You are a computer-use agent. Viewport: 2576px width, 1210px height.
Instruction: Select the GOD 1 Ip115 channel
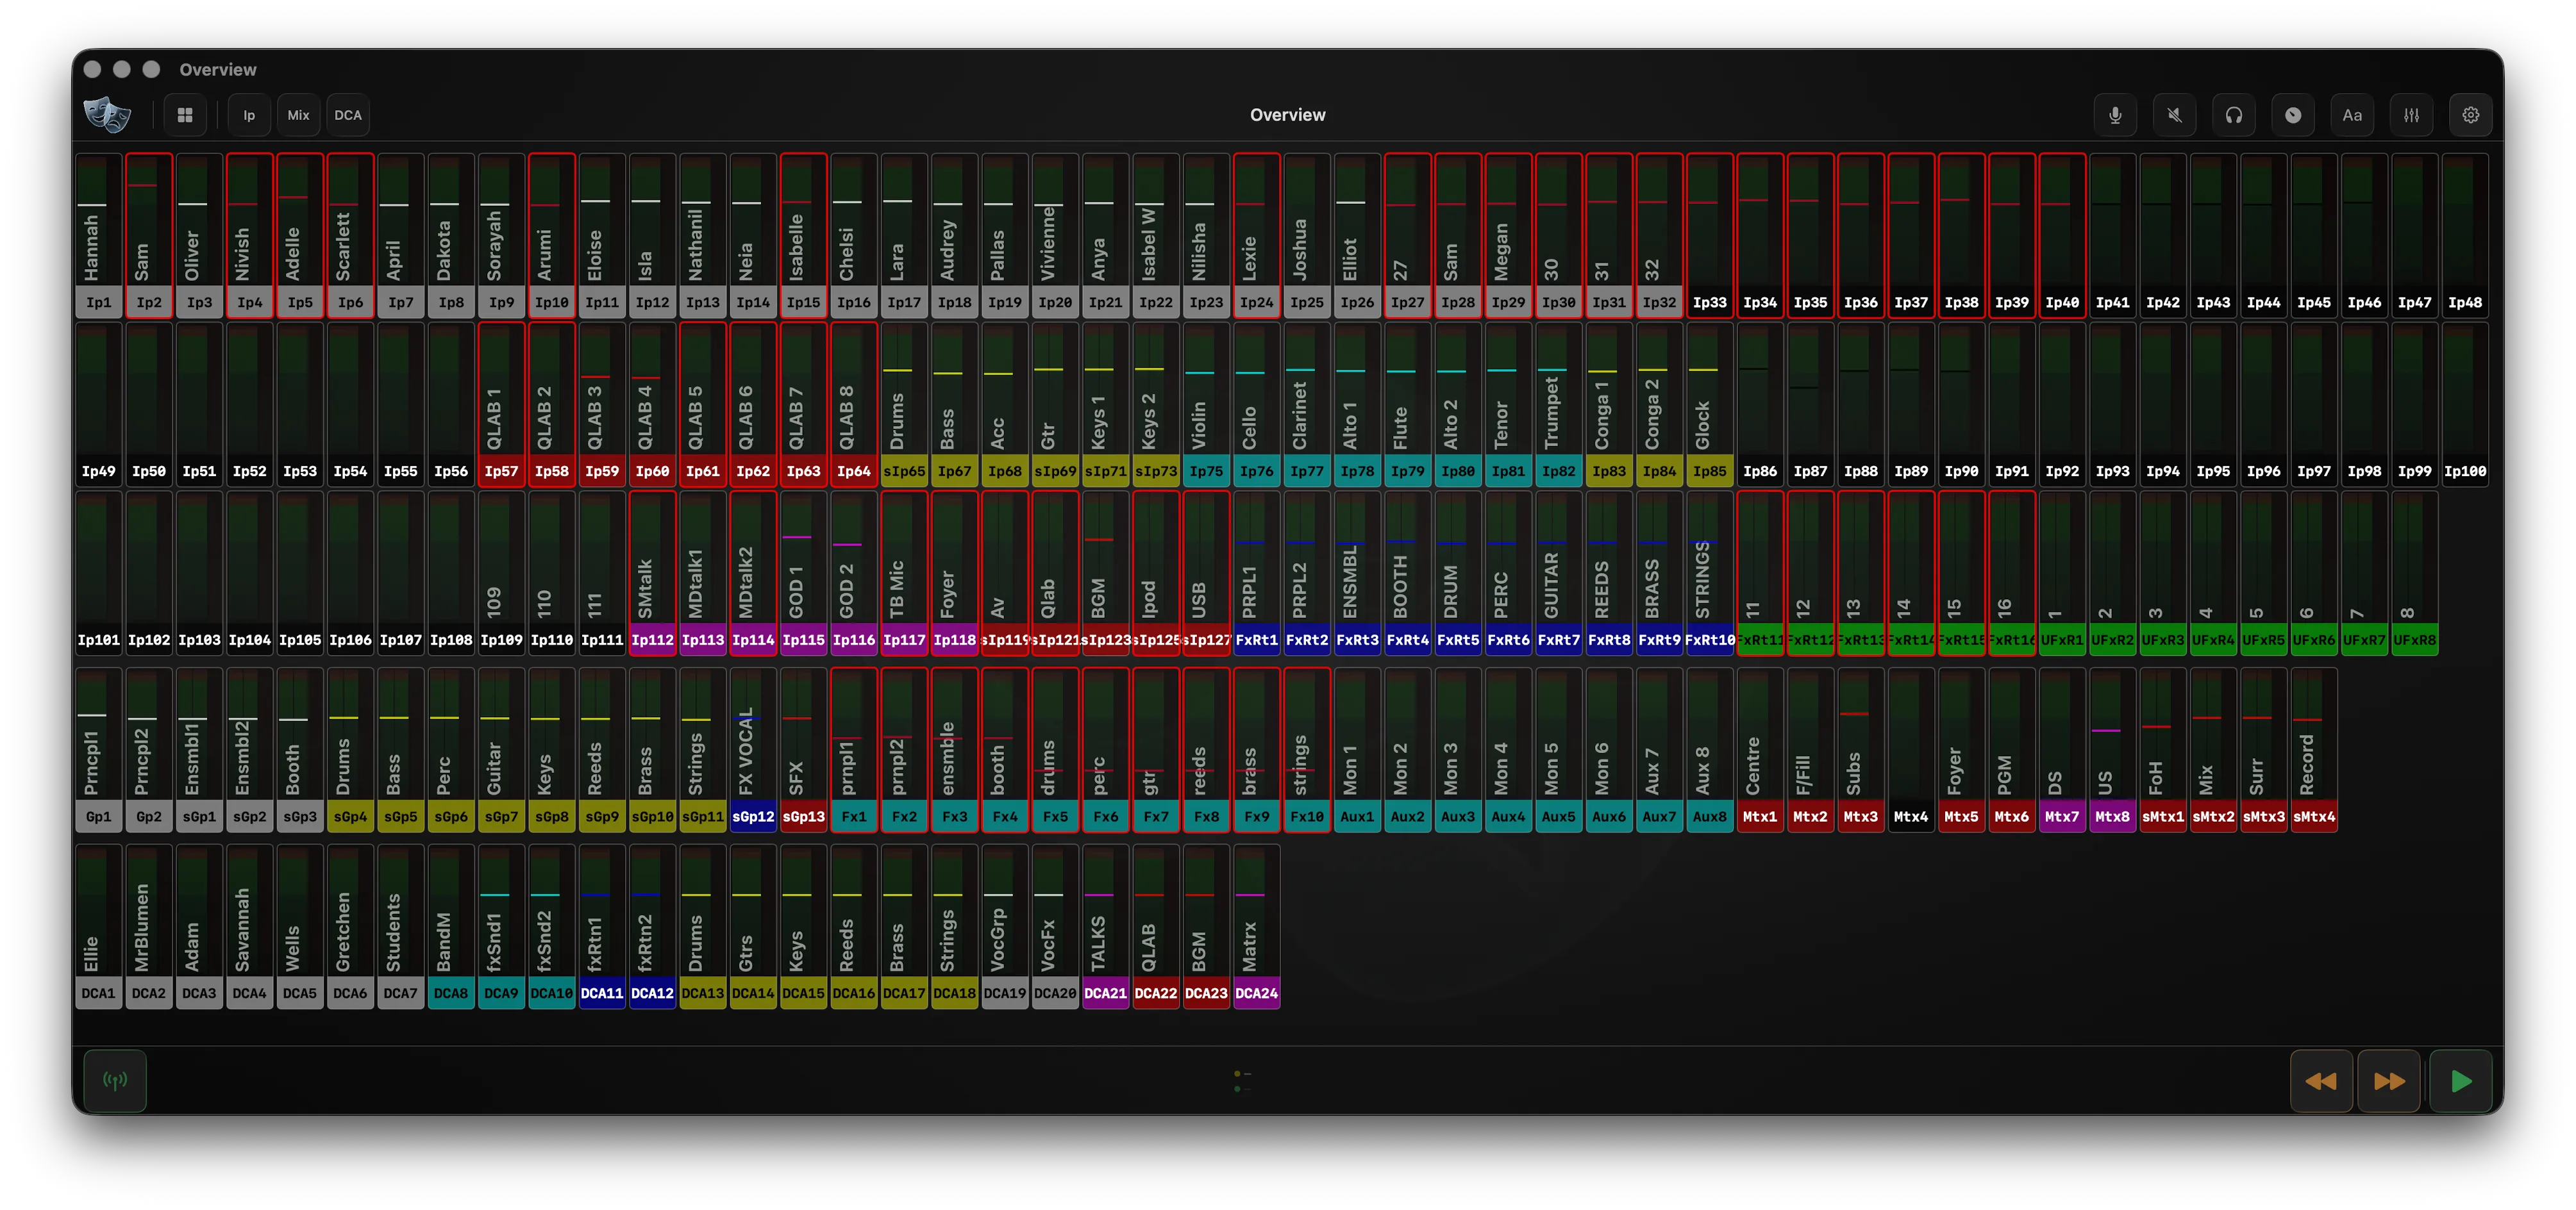tap(803, 573)
